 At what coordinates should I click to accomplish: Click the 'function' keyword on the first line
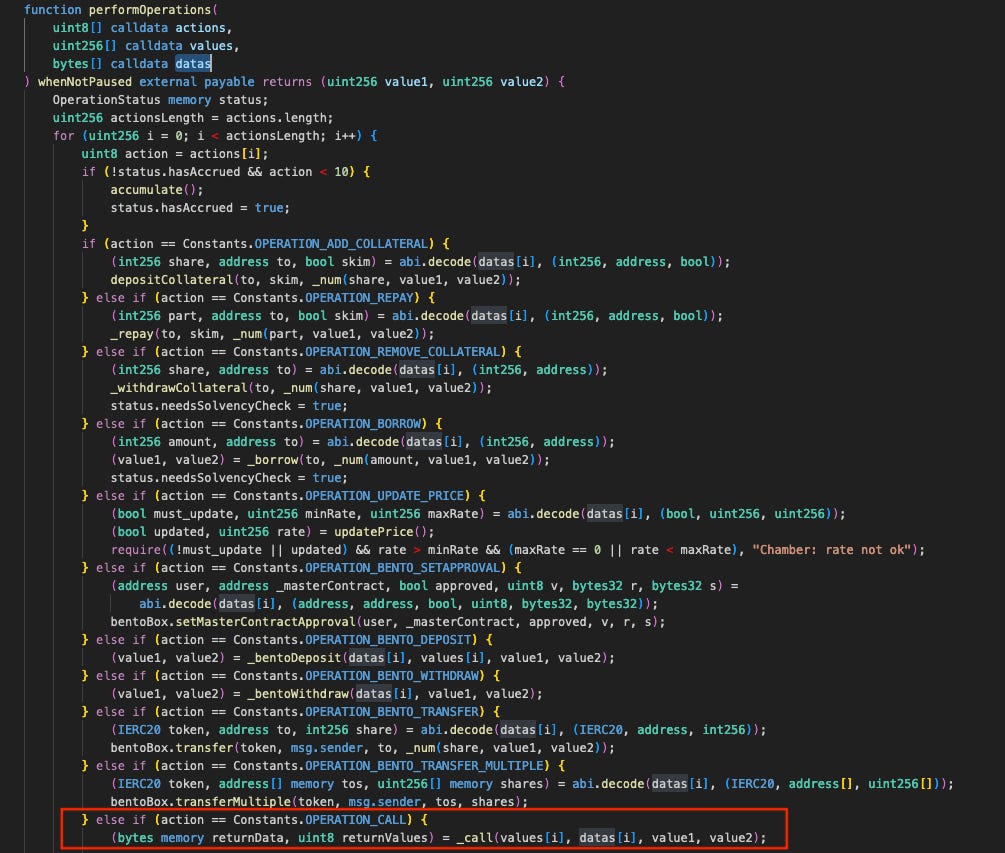(x=53, y=10)
